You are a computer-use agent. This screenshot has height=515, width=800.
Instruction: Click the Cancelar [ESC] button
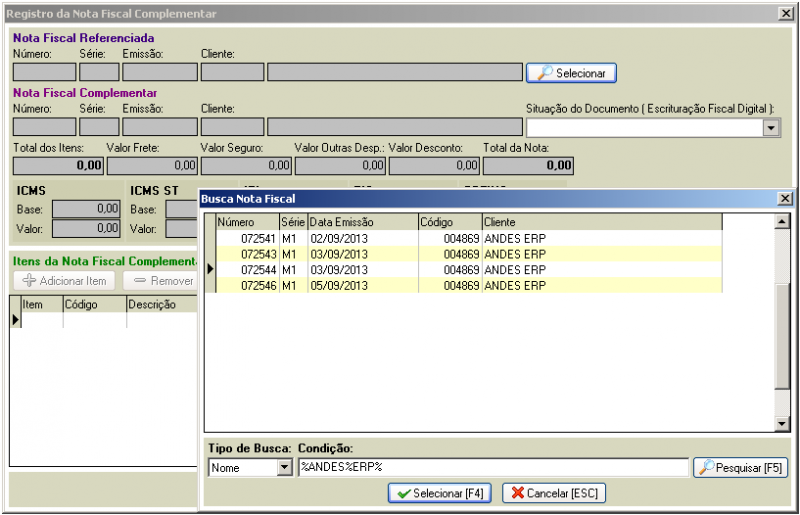pos(554,493)
